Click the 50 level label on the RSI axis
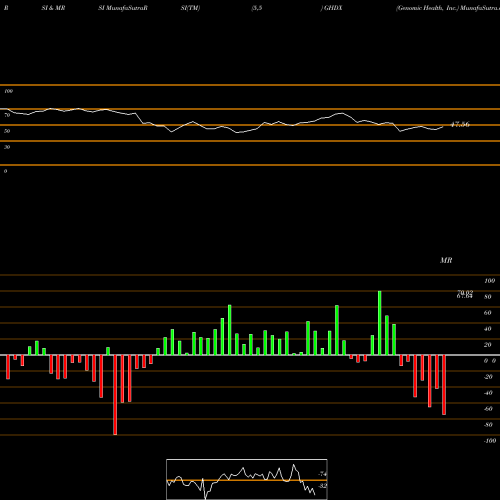 tap(7, 131)
